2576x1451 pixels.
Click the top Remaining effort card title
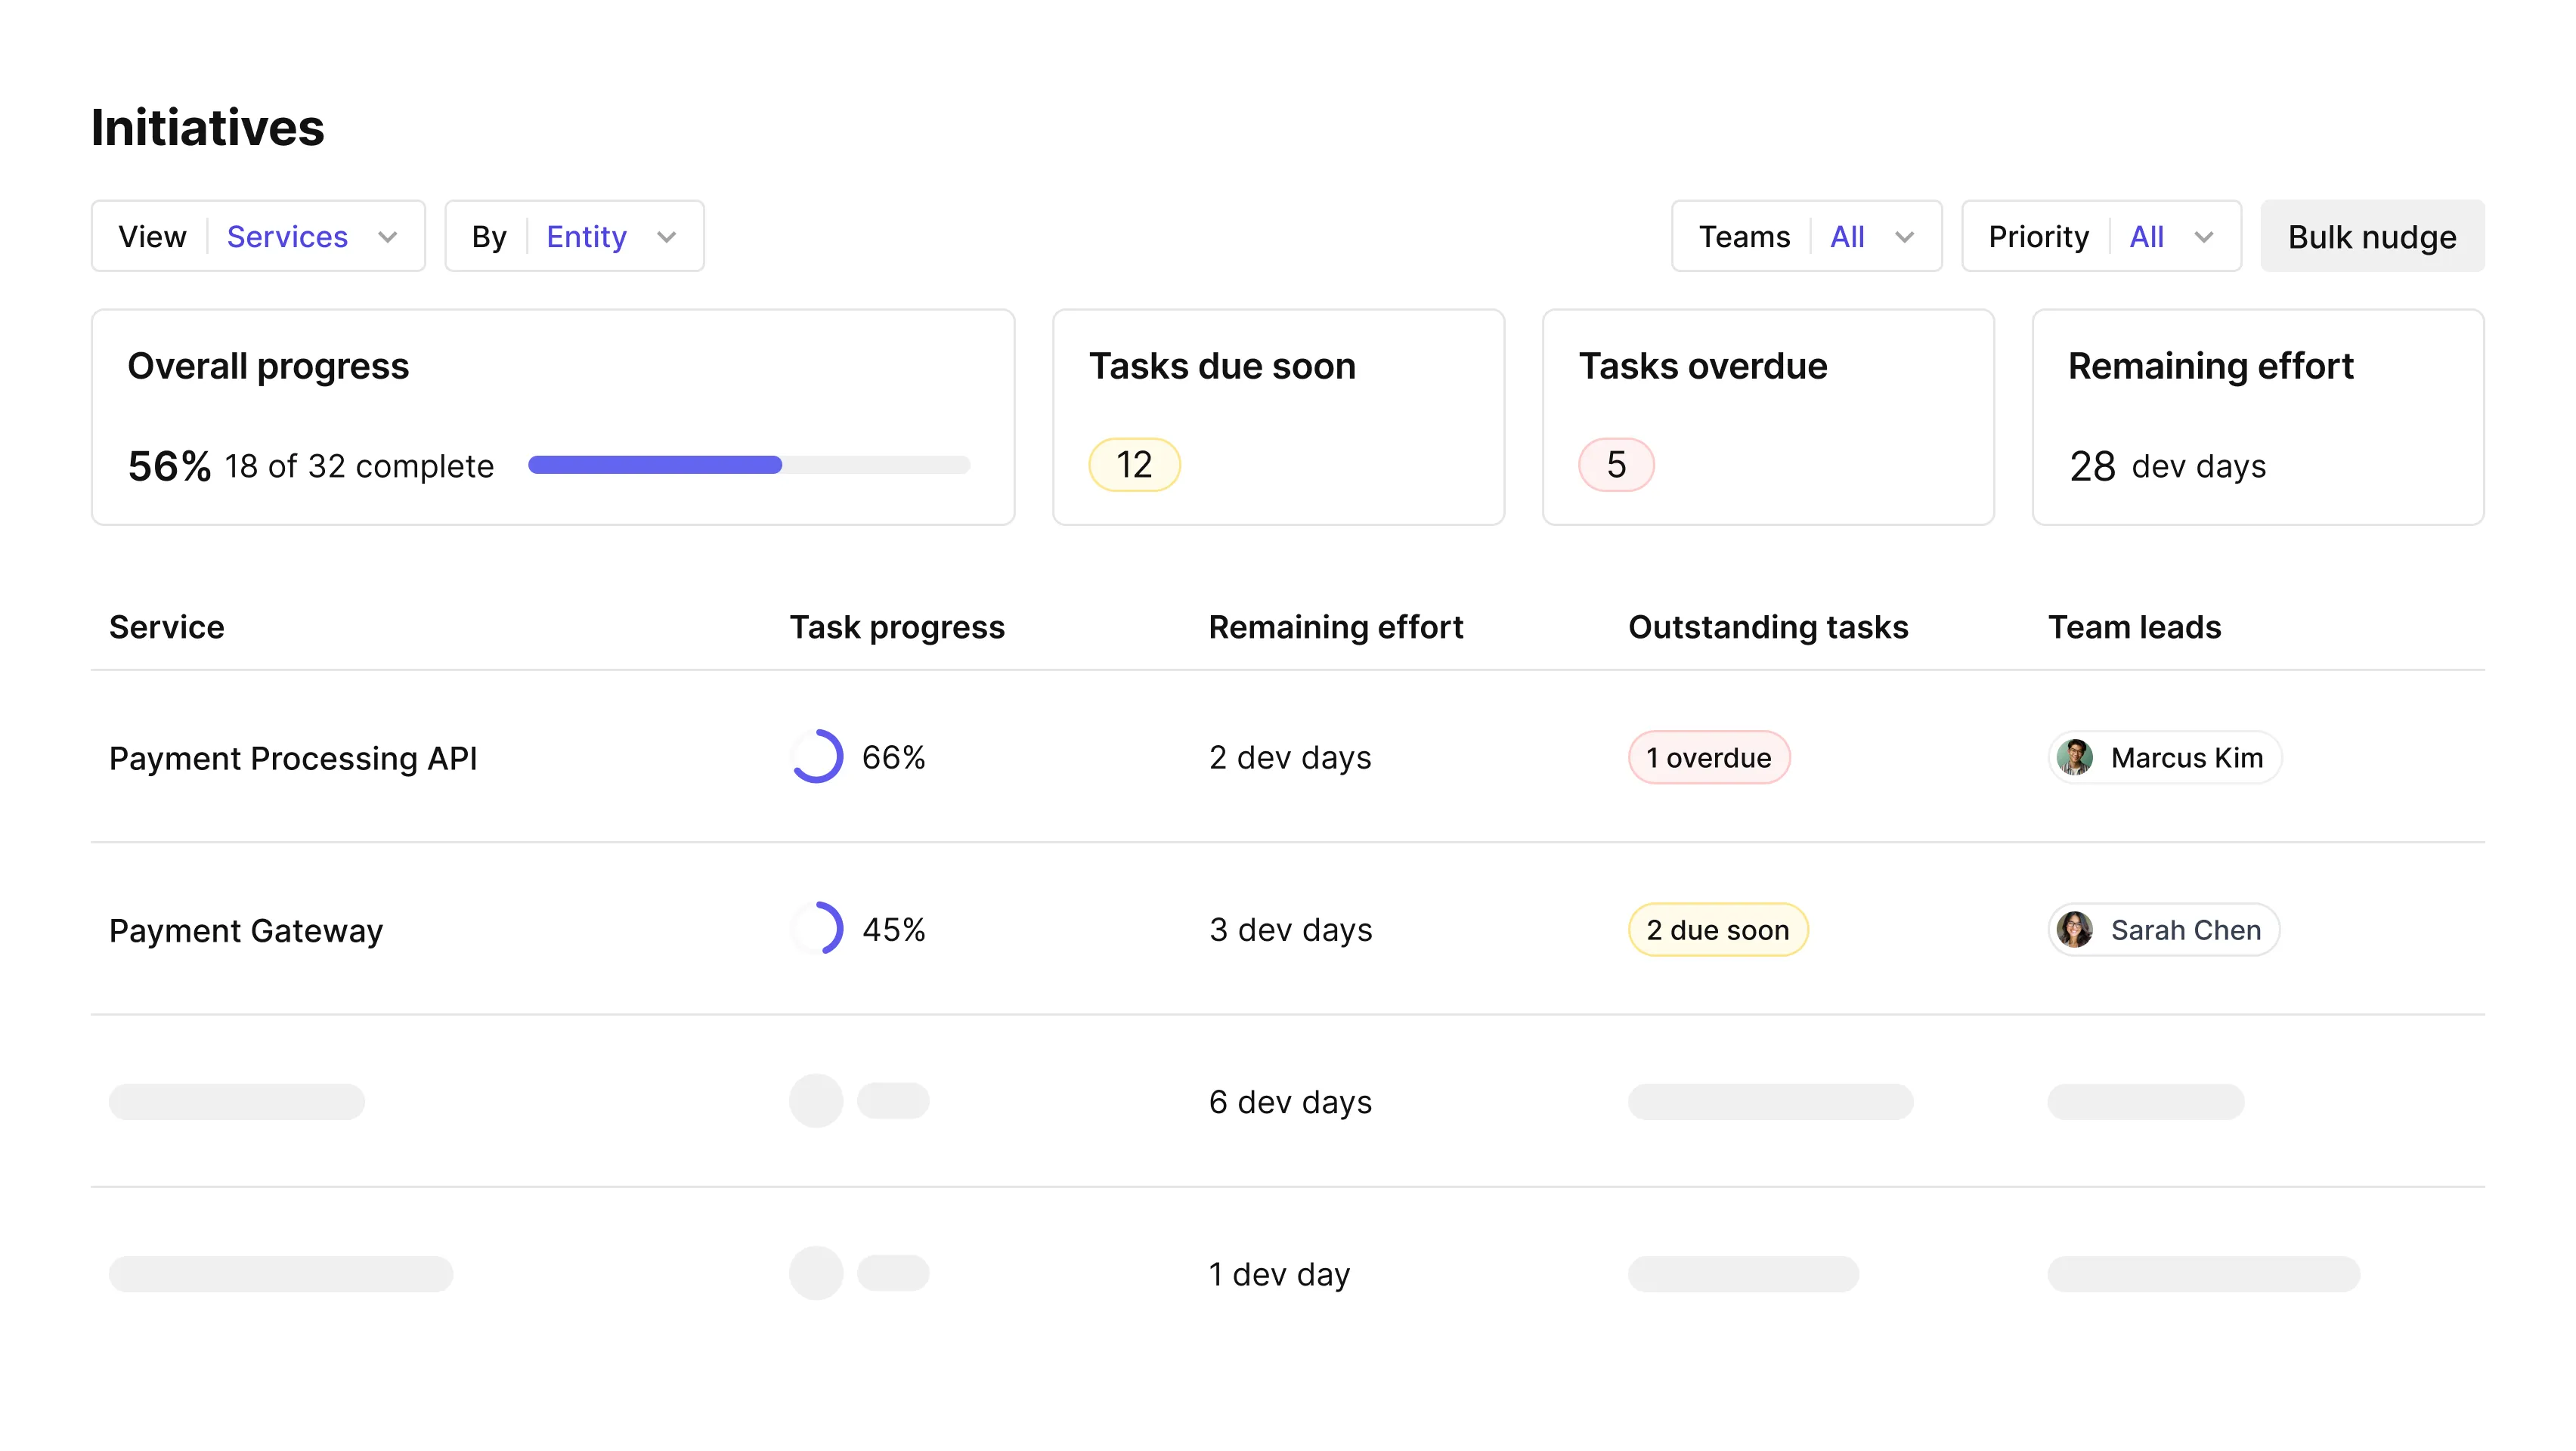(x=2210, y=366)
